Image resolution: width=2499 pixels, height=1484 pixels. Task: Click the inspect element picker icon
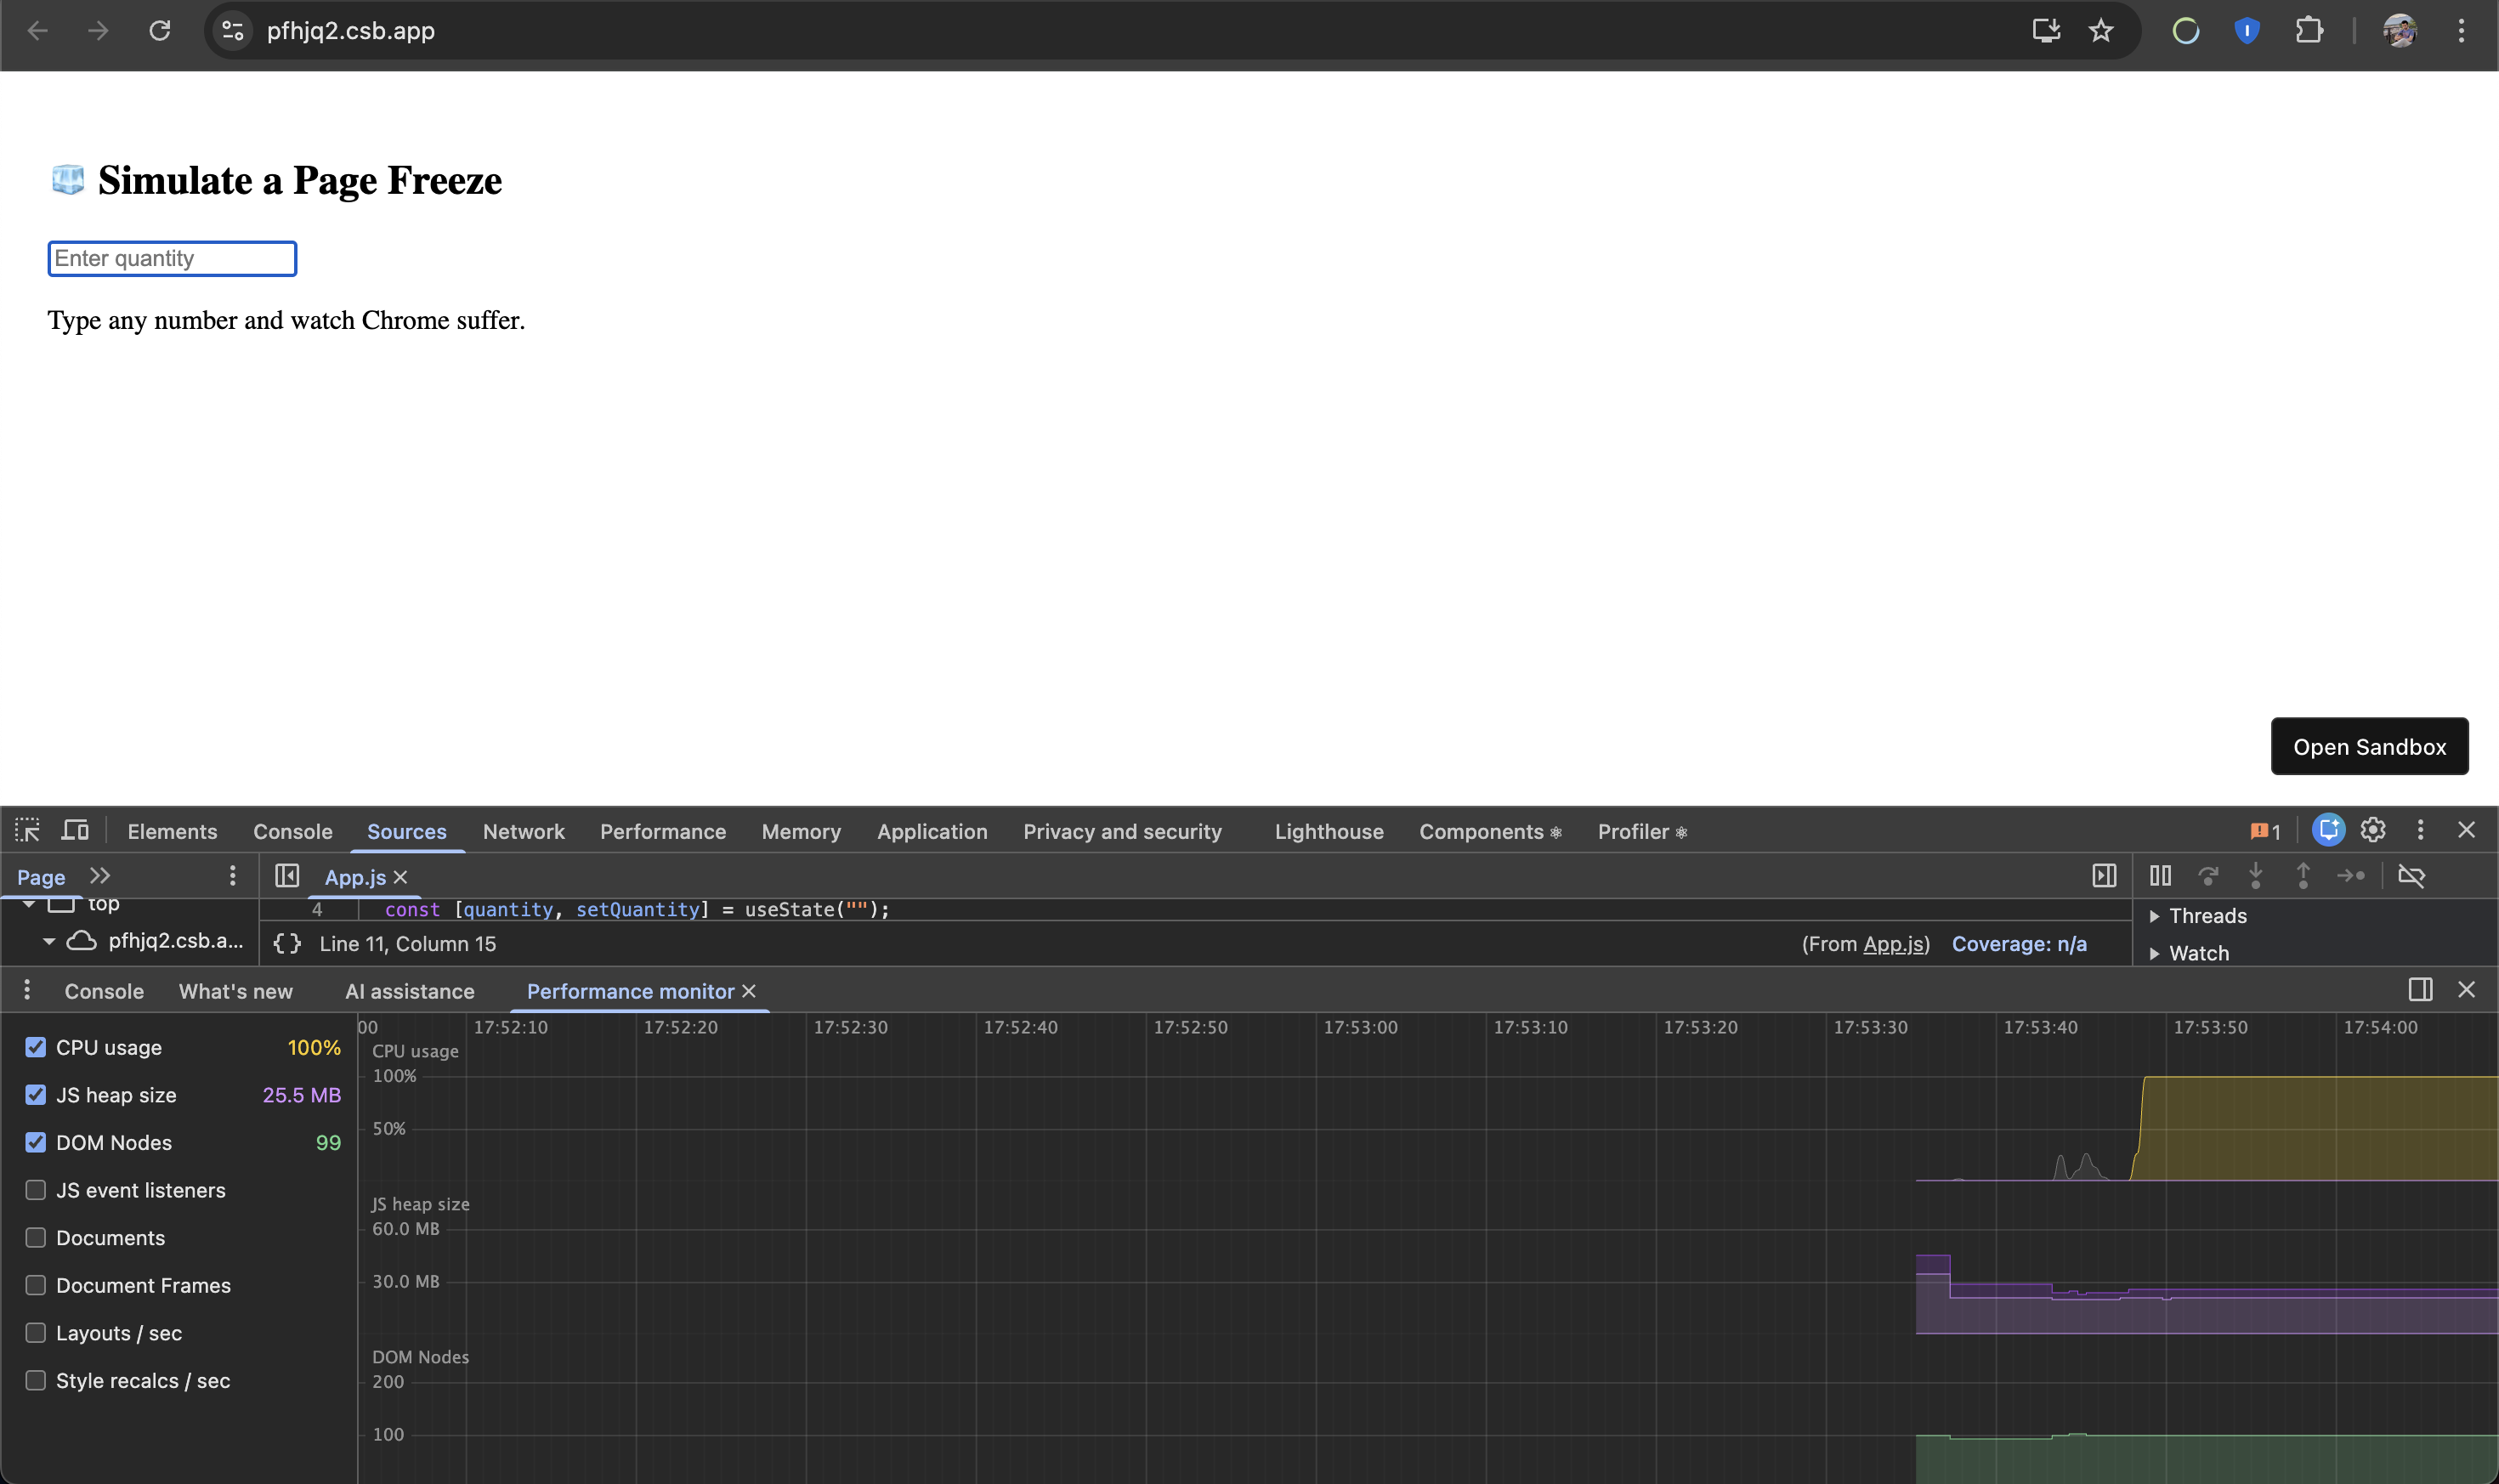pos(27,830)
